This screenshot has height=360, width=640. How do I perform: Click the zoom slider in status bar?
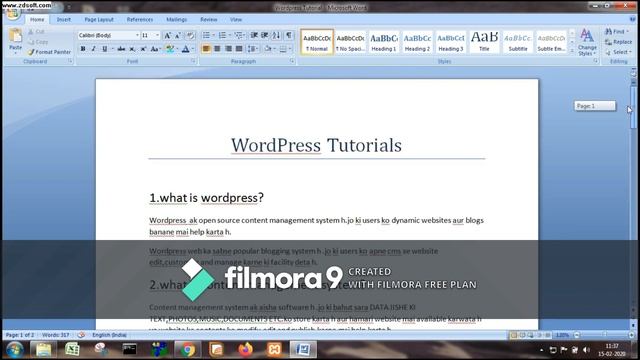pyautogui.click(x=604, y=335)
